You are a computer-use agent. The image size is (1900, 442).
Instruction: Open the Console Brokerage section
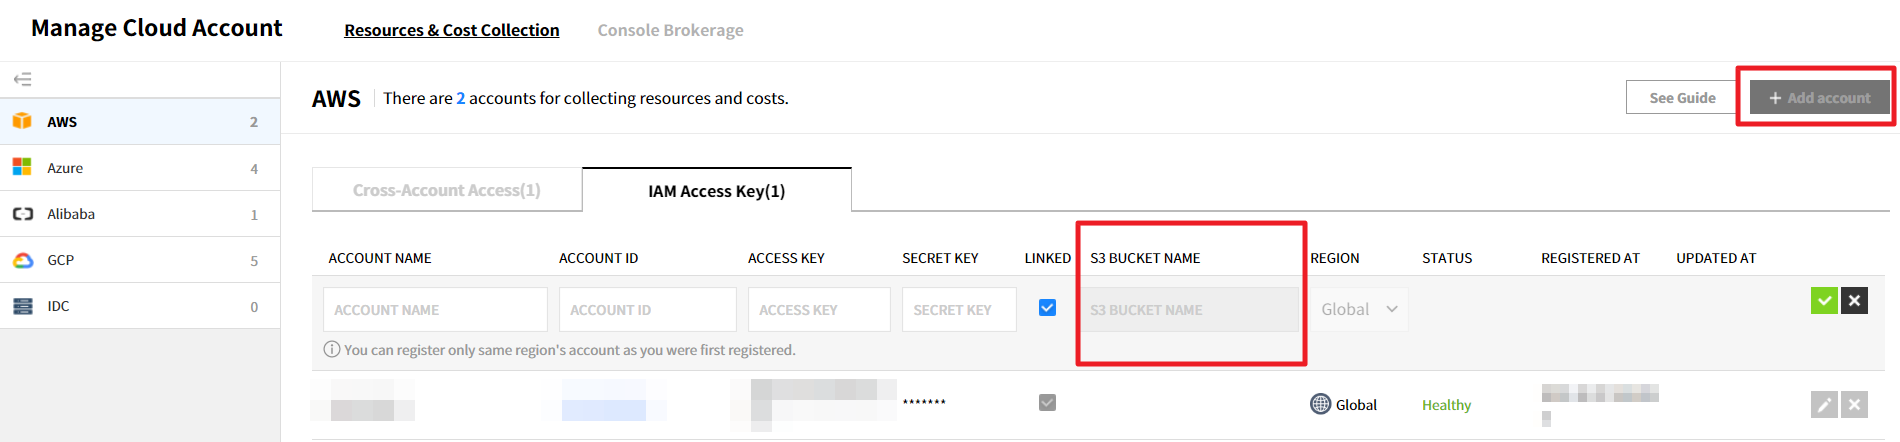[x=670, y=30]
